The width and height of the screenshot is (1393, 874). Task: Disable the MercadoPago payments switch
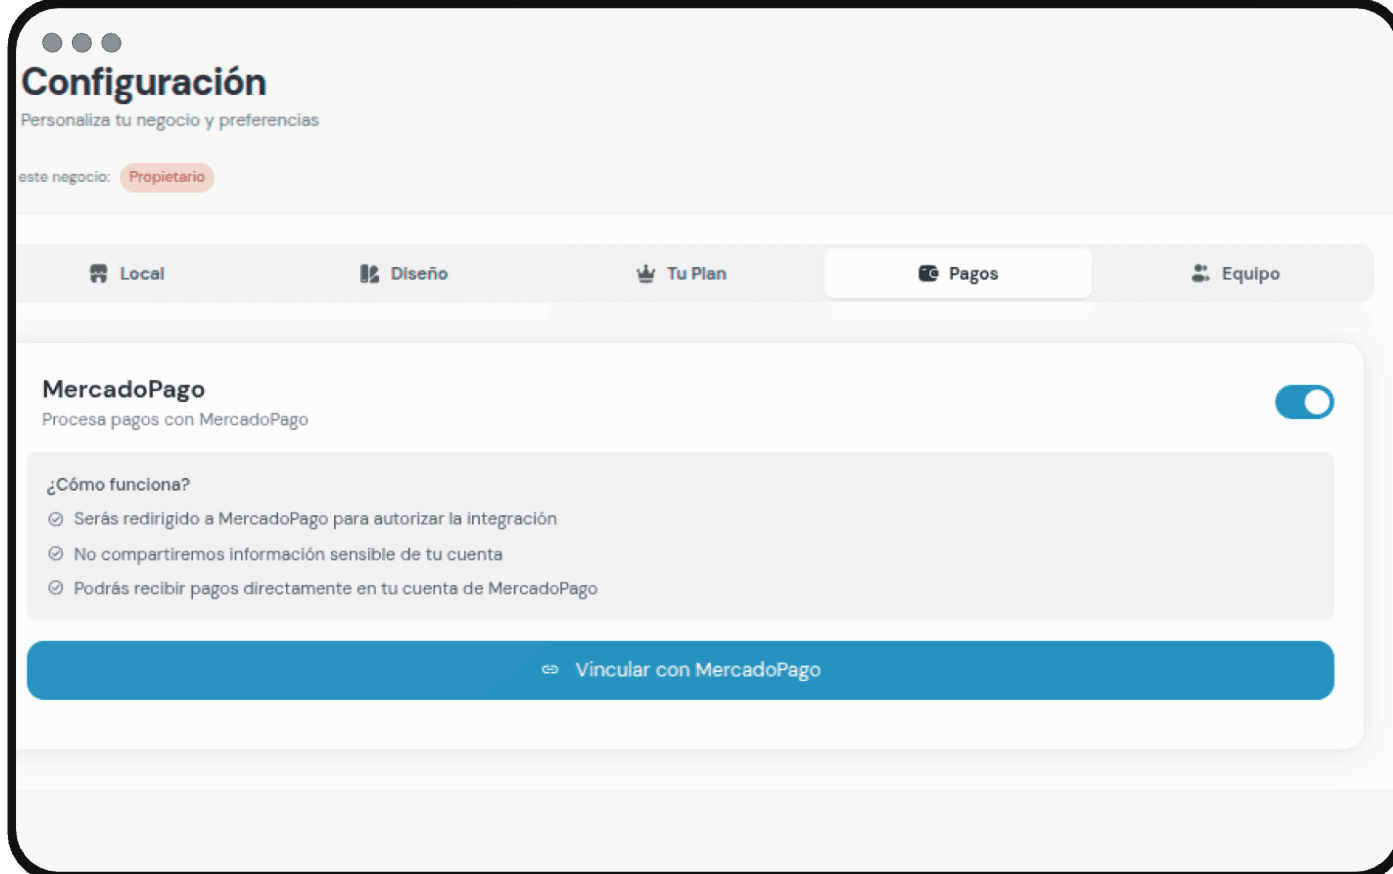point(1304,402)
